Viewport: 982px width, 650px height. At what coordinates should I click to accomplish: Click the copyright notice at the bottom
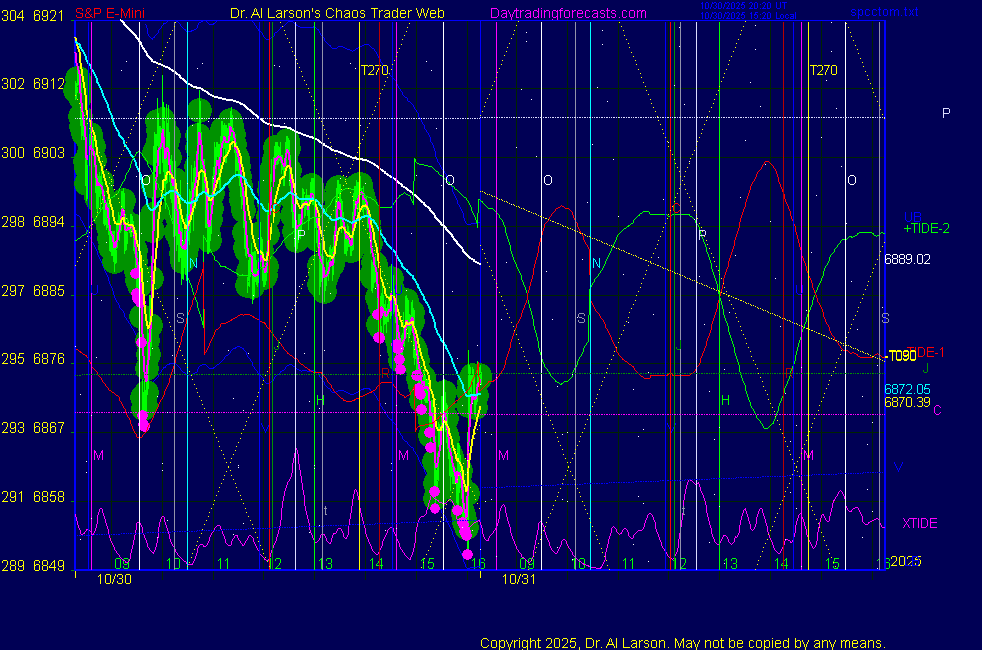click(682, 643)
